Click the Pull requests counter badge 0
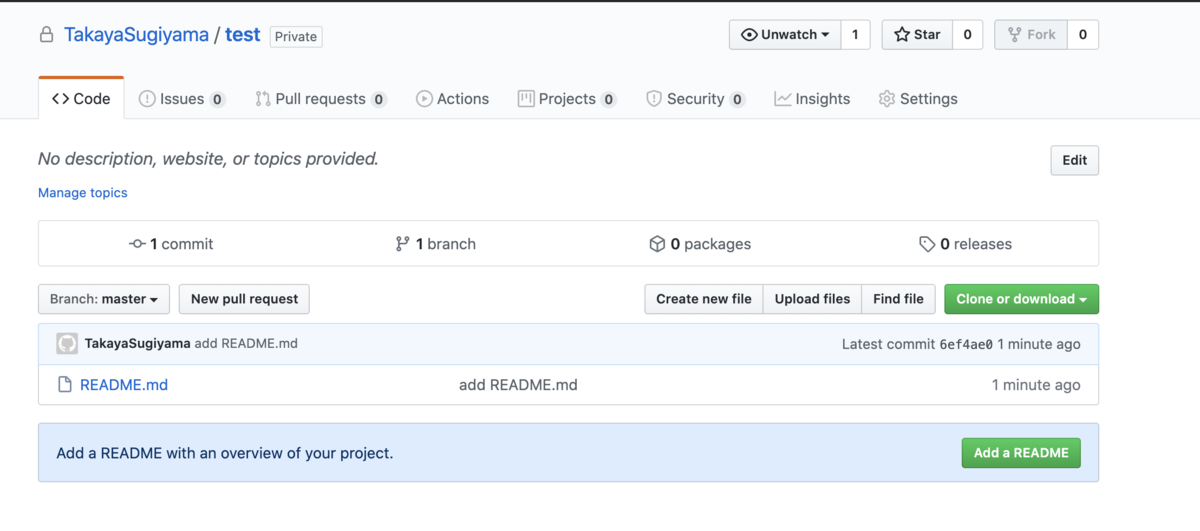Image resolution: width=1200 pixels, height=531 pixels. coord(379,99)
